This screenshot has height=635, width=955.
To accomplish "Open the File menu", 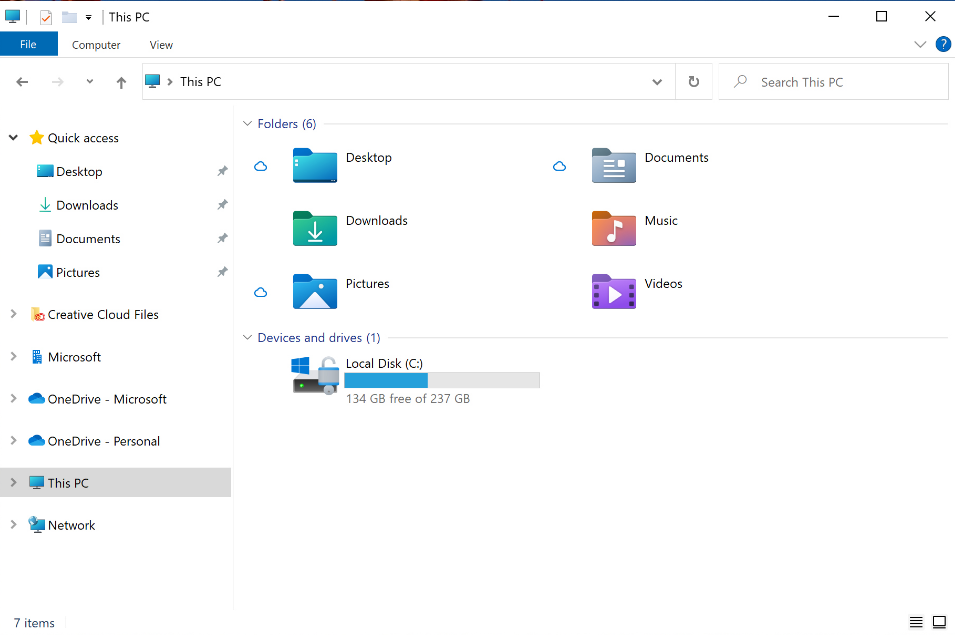I will click(28, 44).
